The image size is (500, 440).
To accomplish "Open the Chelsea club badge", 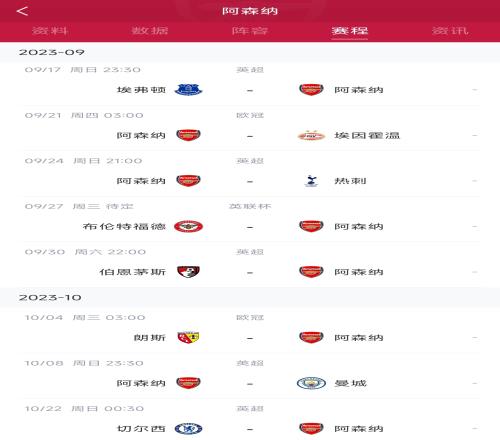I will (x=188, y=429).
